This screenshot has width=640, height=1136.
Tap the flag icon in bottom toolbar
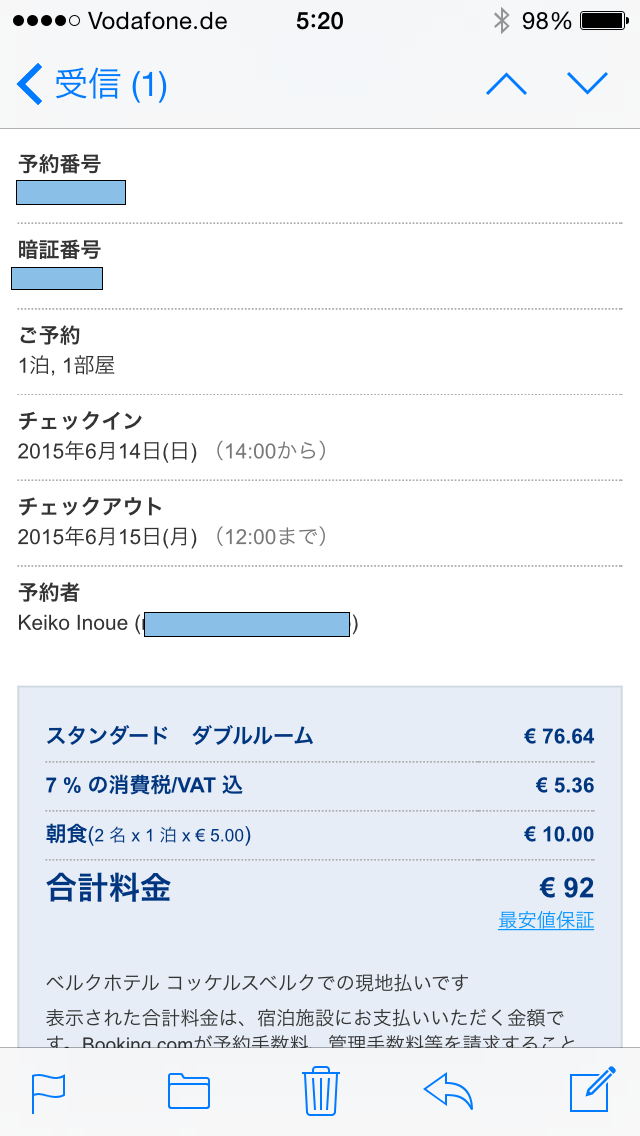48,1091
